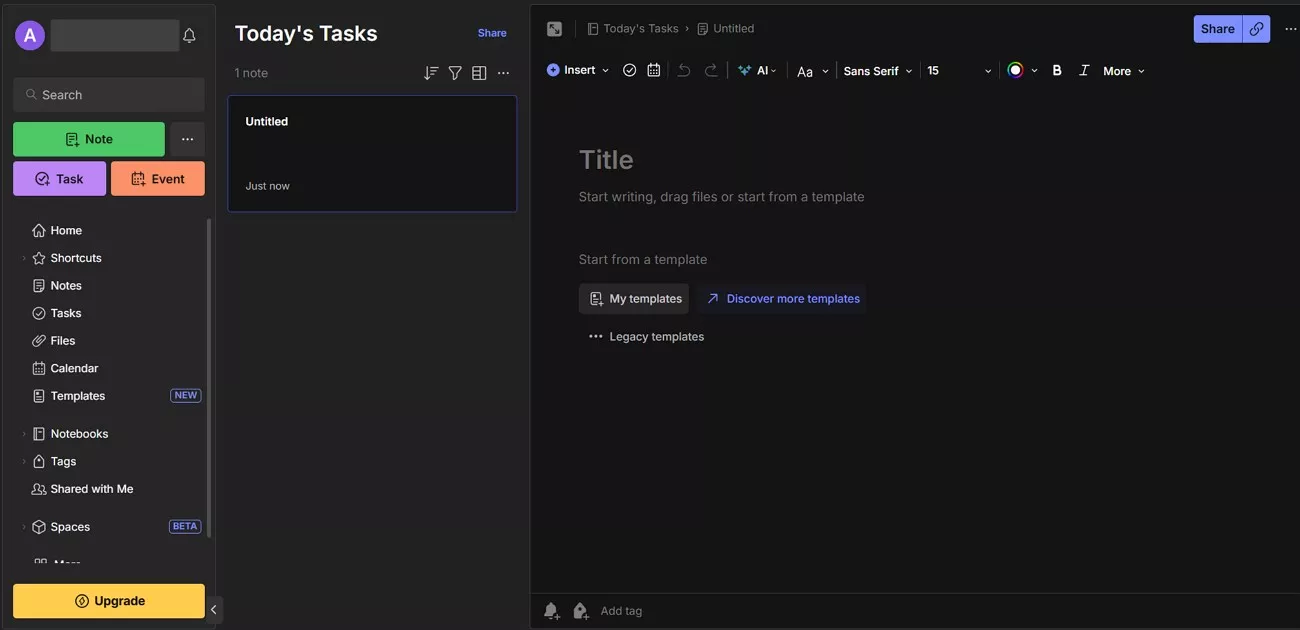
Task: Open Discover more templates link
Action: [783, 299]
